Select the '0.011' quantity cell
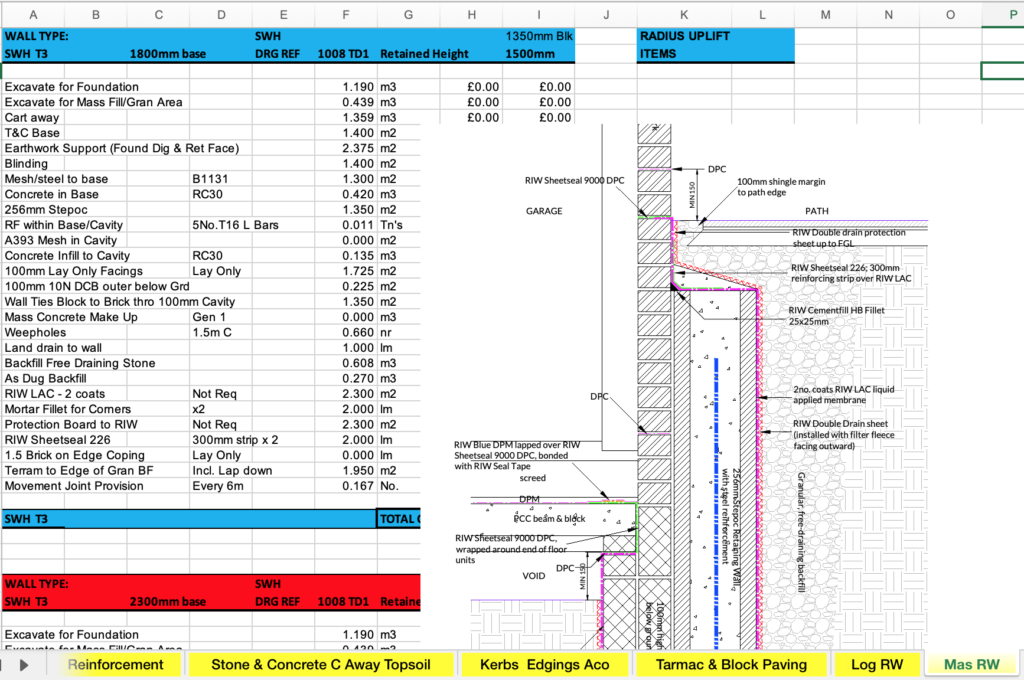 345,225
